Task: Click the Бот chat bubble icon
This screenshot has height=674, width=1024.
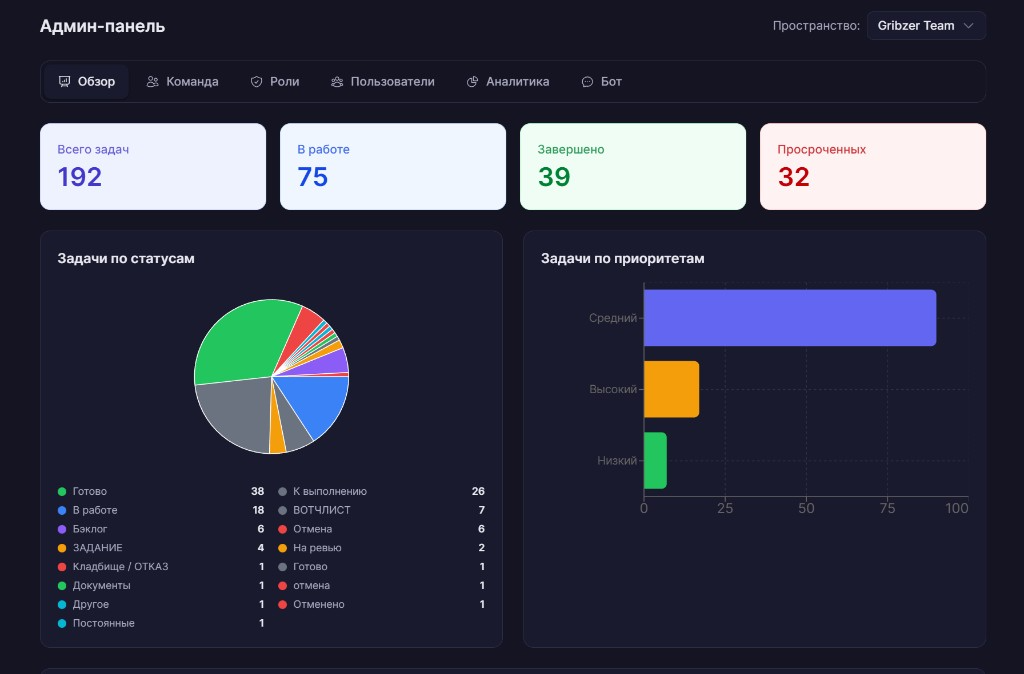Action: [x=587, y=82]
